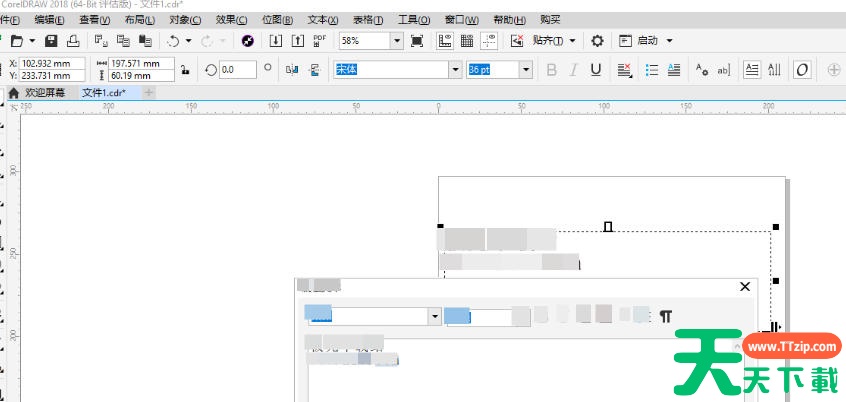Viewport: 846px width, 402px height.
Task: Open the font size 36 pt dropdown
Action: (x=526, y=69)
